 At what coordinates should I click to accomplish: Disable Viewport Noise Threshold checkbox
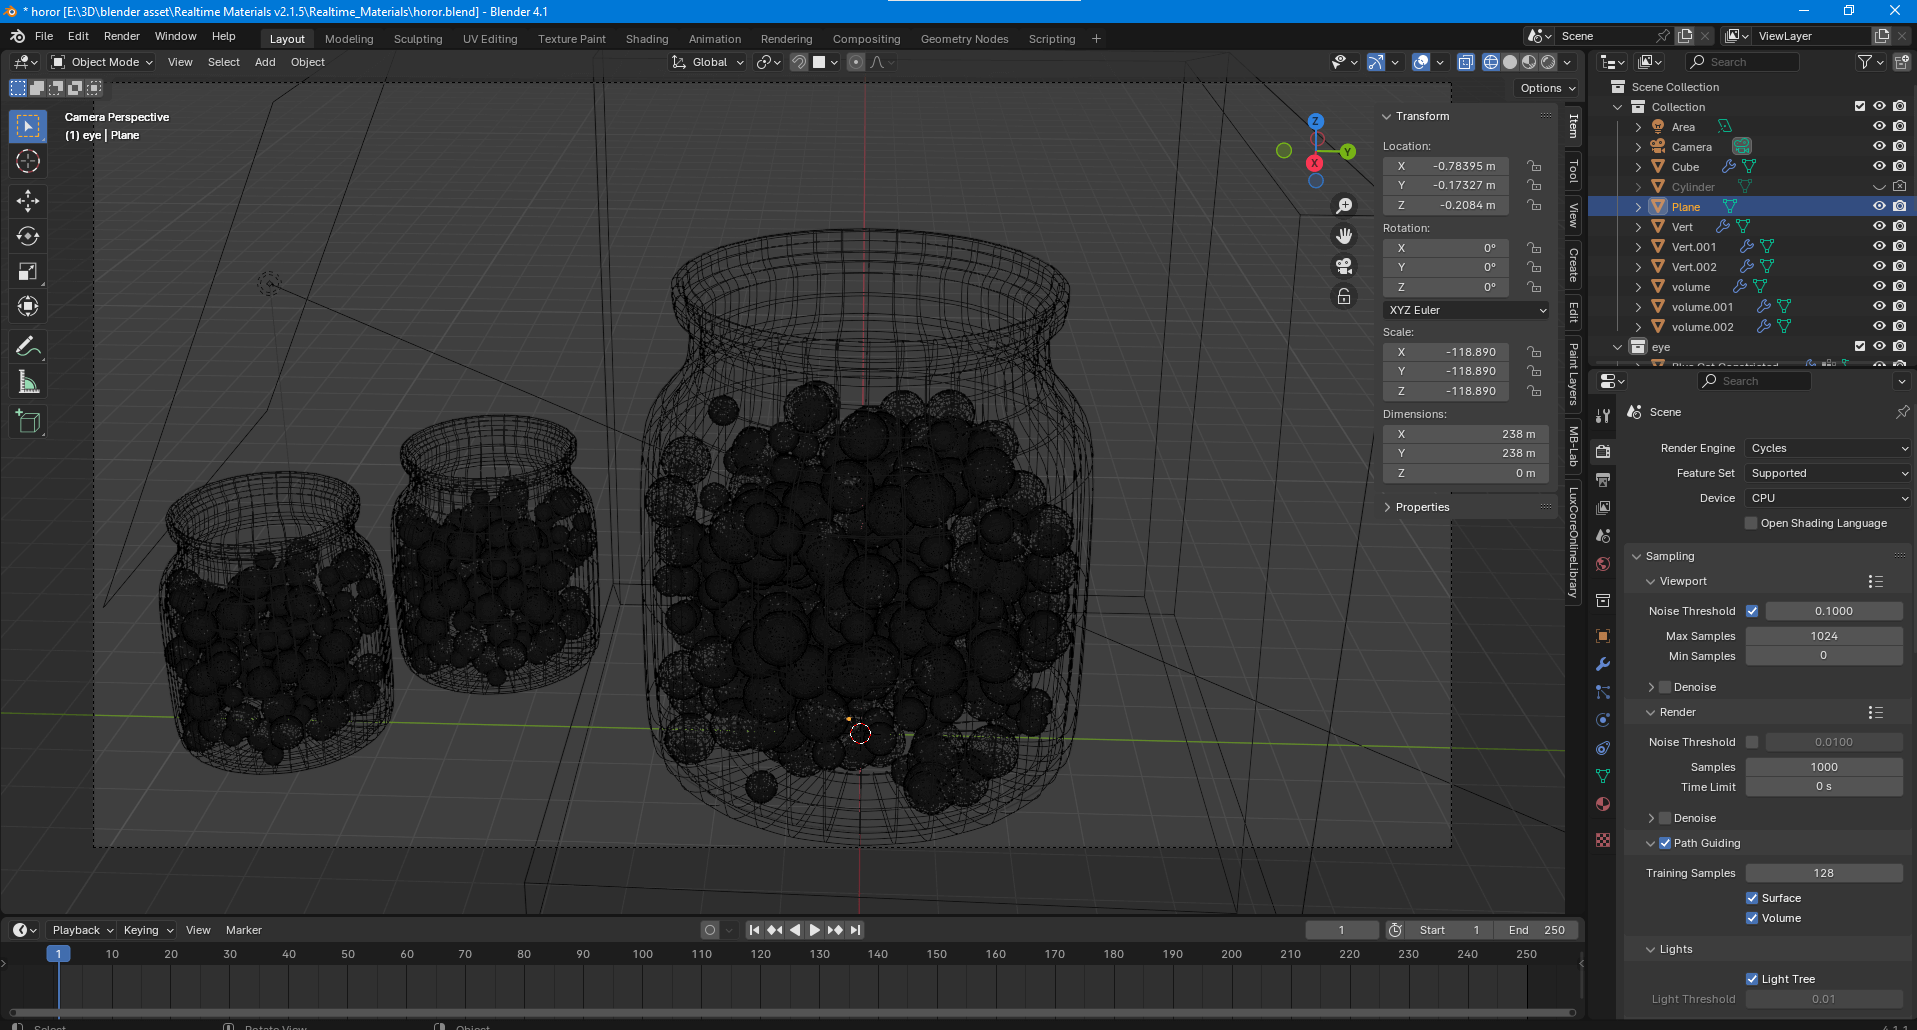pos(1752,611)
